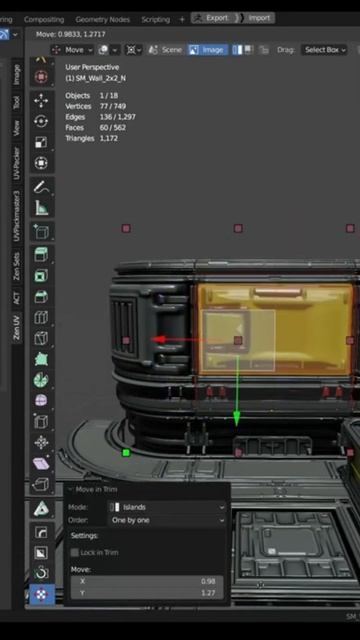Adjust the Move X value slider

point(147,581)
